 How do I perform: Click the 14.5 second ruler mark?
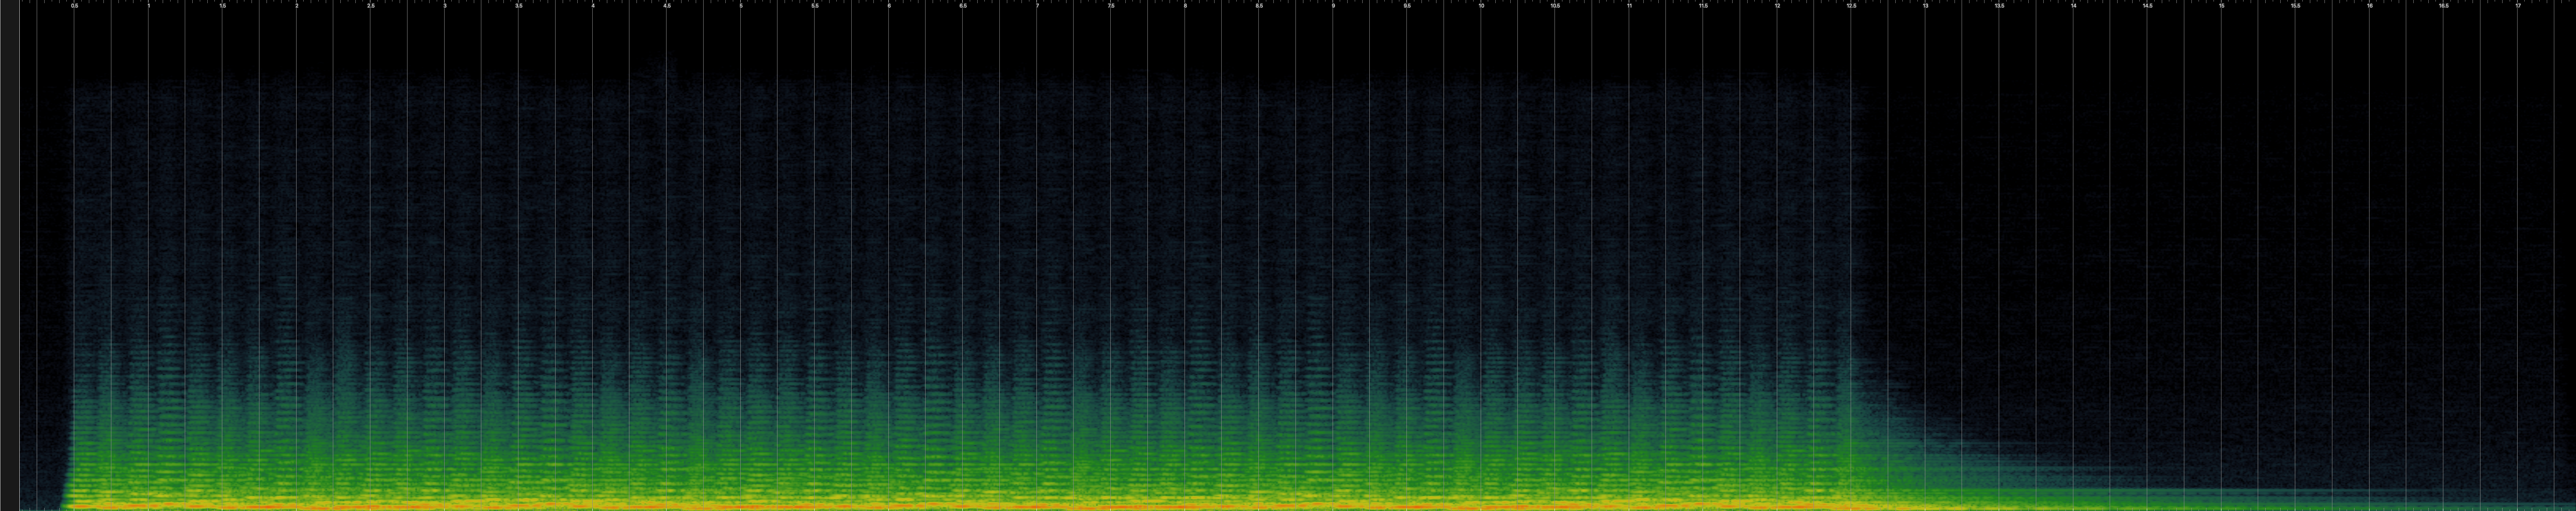(x=2147, y=6)
